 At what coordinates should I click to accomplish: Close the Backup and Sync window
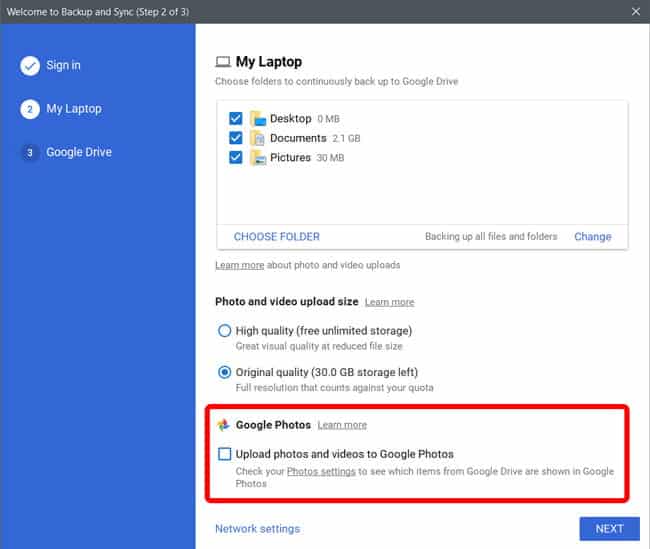636,12
